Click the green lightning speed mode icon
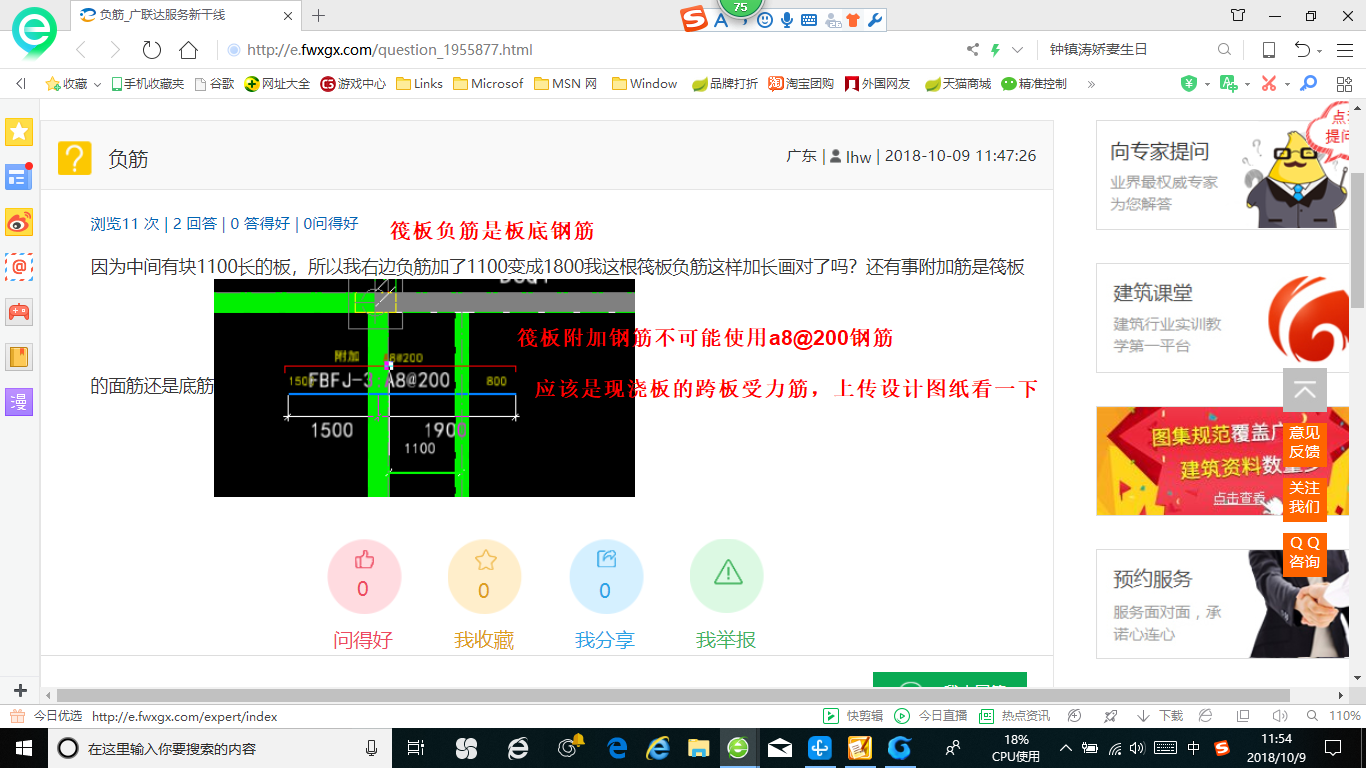Image resolution: width=1366 pixels, height=768 pixels. click(995, 50)
